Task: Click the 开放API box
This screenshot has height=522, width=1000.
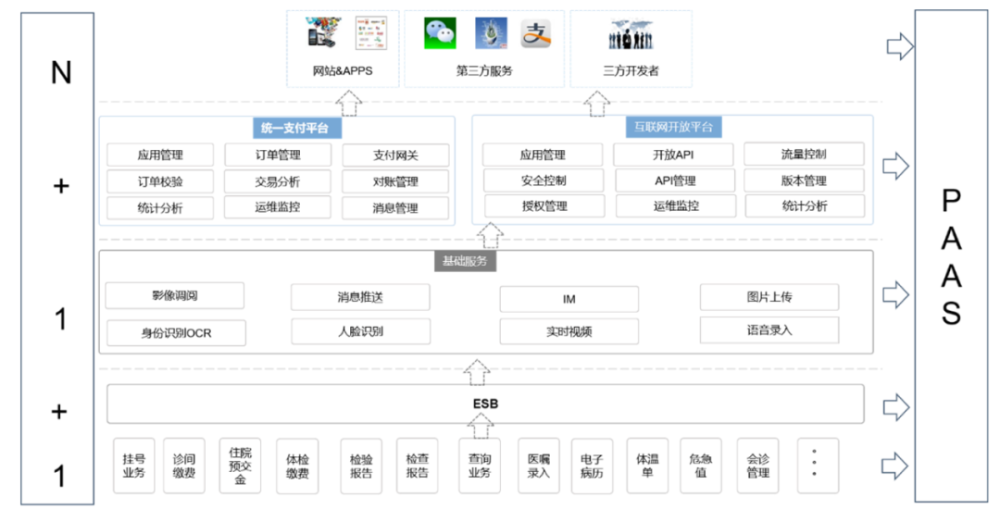Action: coord(673,154)
